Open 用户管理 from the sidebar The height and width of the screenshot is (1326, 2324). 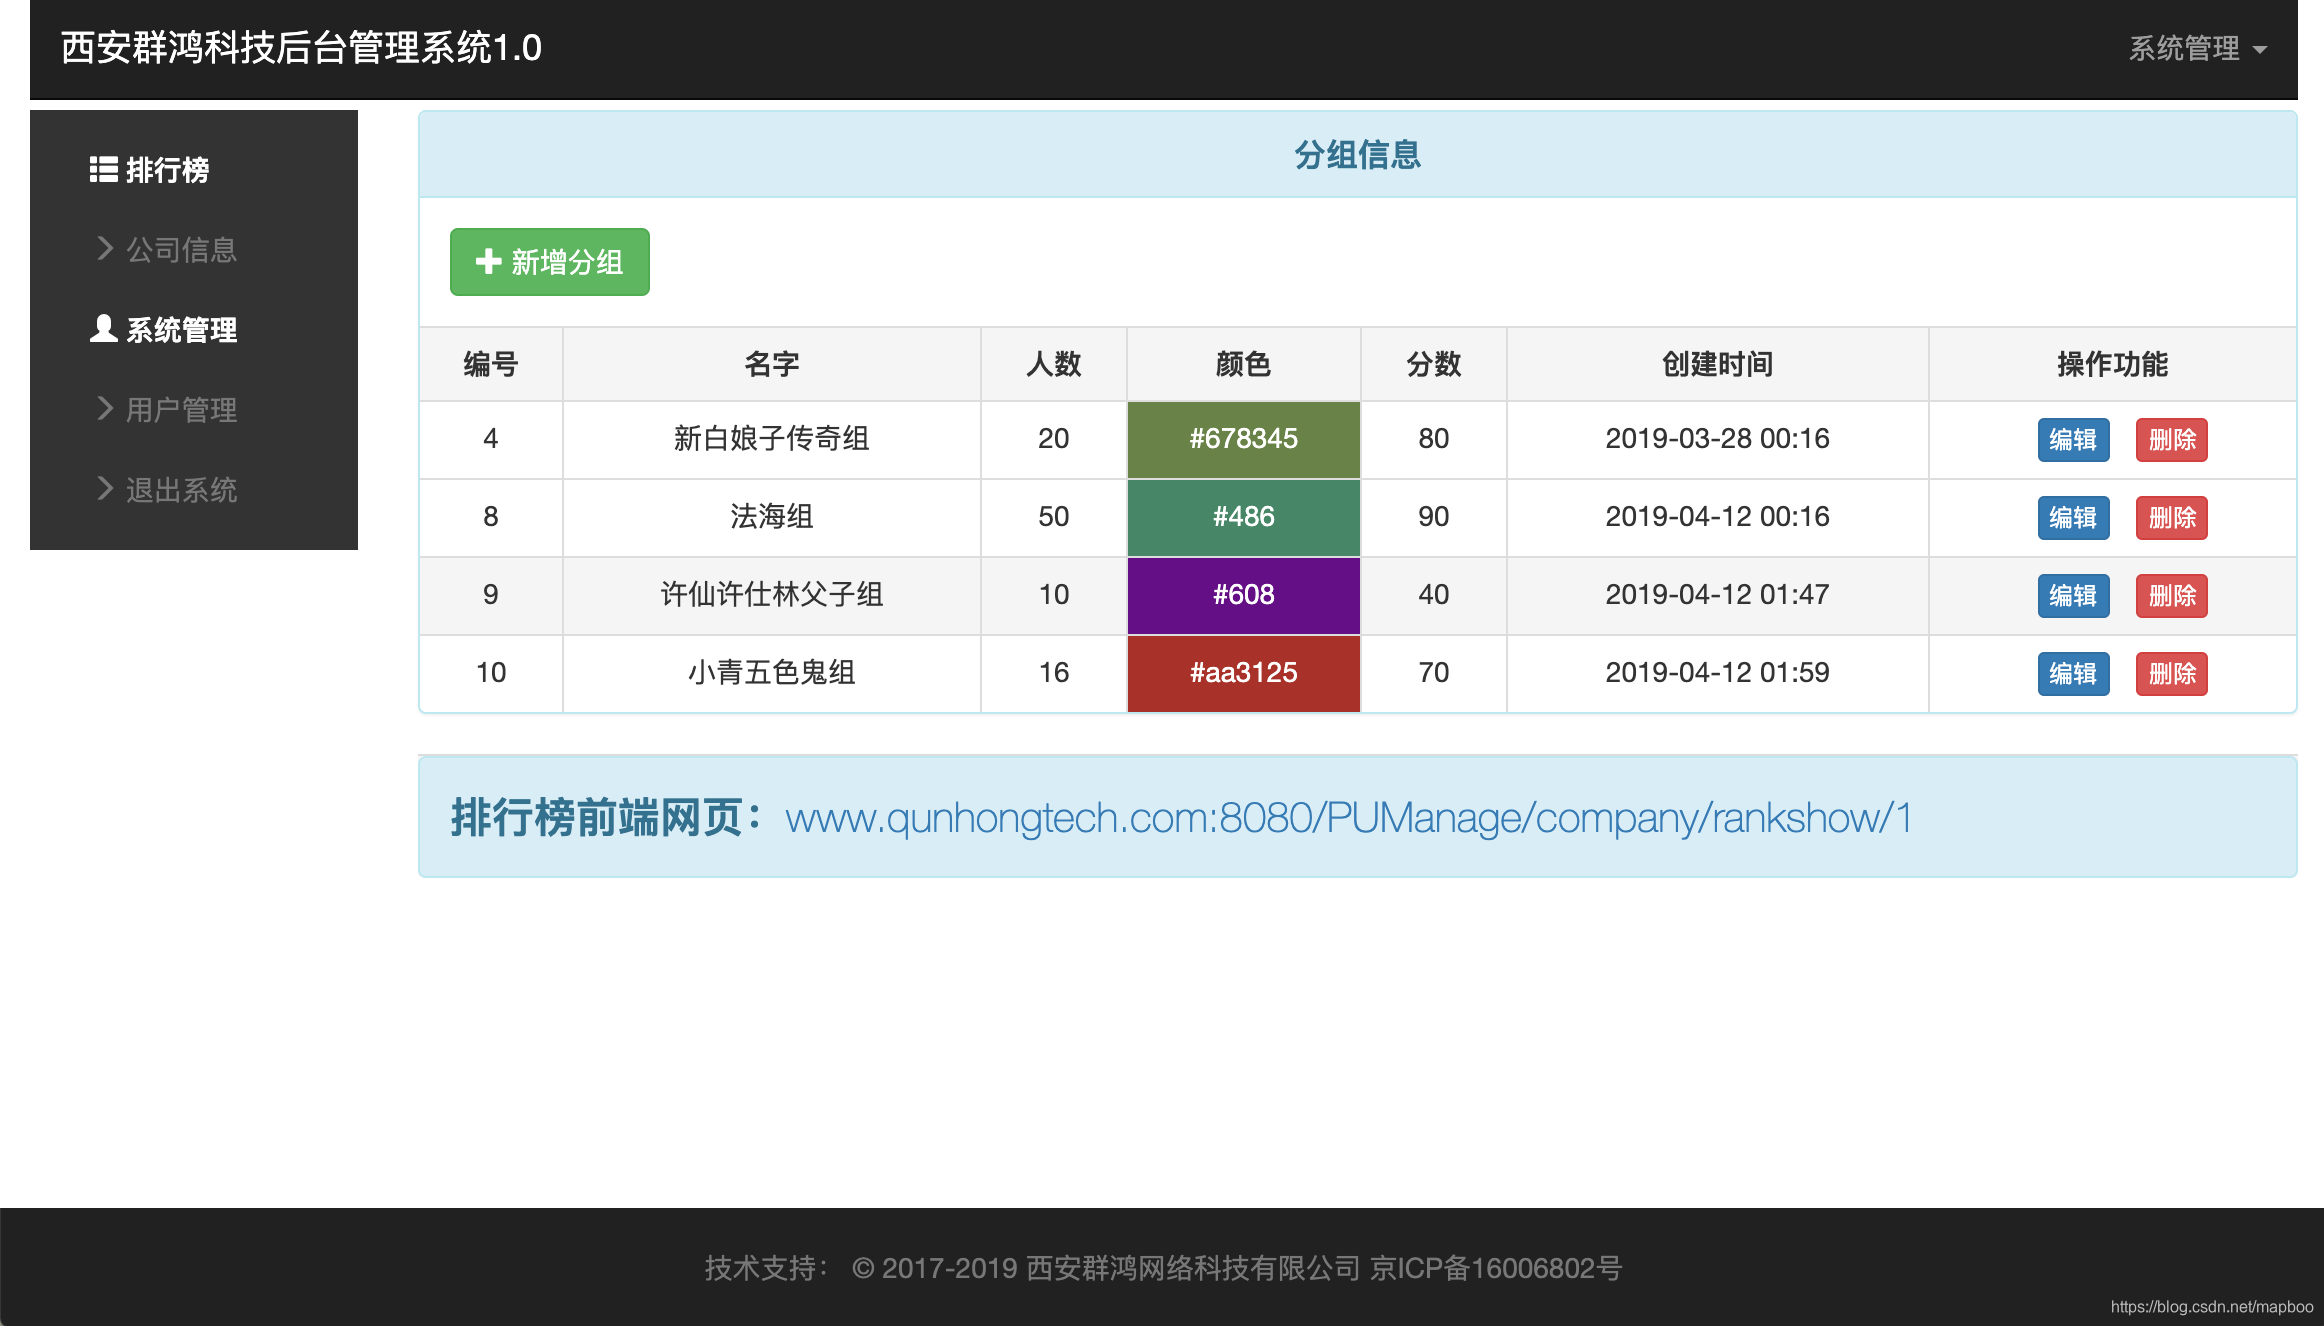[181, 409]
